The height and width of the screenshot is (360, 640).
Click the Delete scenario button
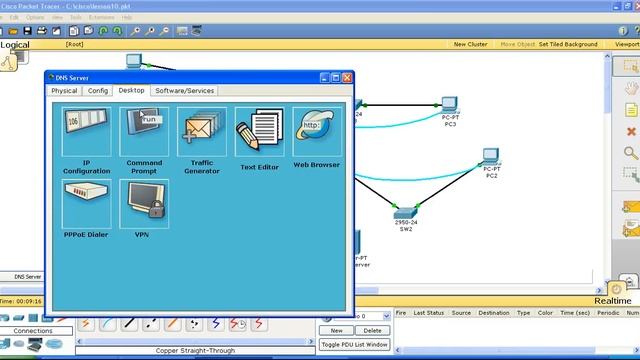(372, 331)
